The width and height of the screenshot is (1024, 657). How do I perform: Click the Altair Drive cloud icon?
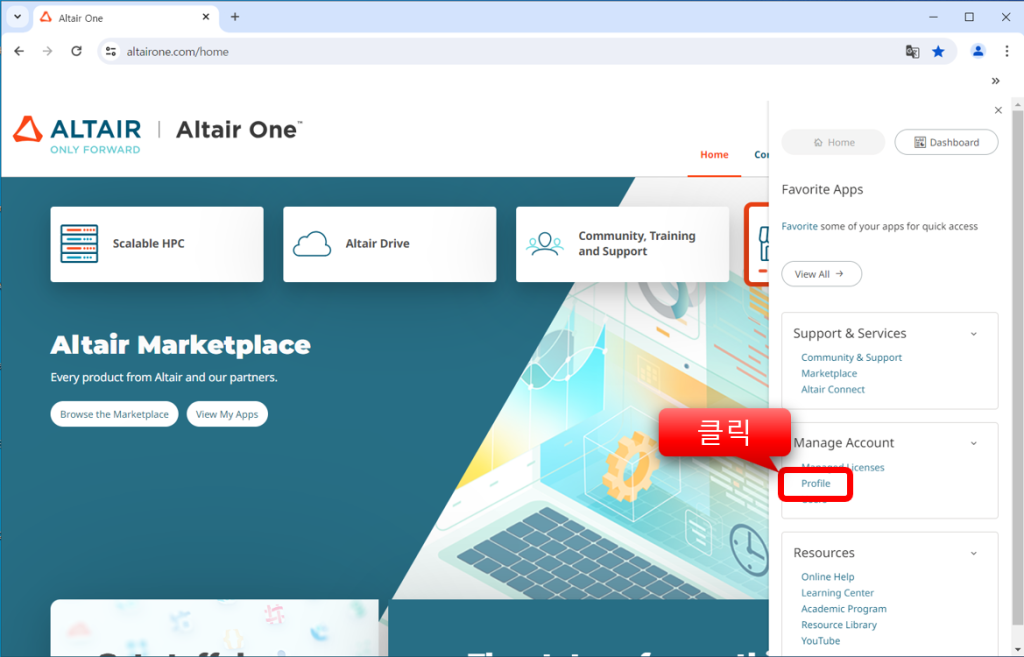coord(312,244)
